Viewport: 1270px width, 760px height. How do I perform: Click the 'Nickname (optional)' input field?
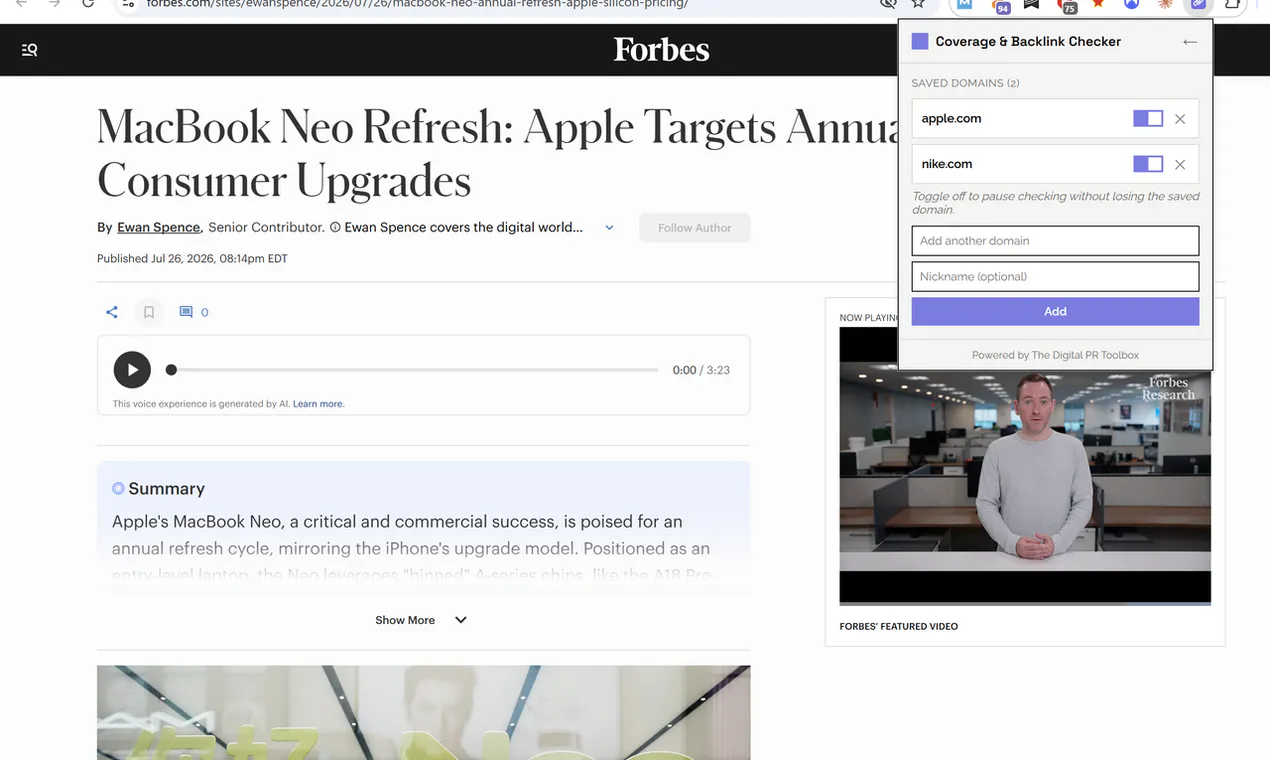1055,277
